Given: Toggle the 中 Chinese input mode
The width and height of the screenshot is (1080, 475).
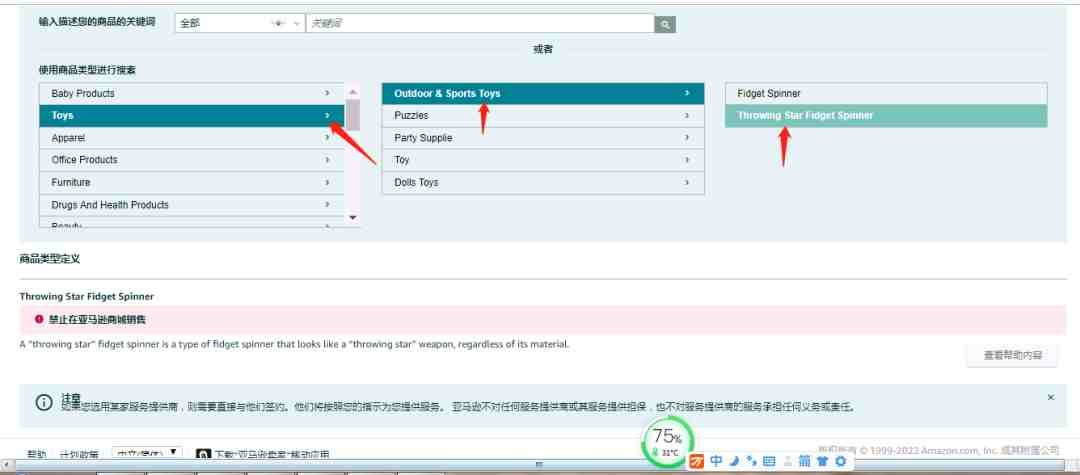Looking at the screenshot, I should click(x=716, y=461).
